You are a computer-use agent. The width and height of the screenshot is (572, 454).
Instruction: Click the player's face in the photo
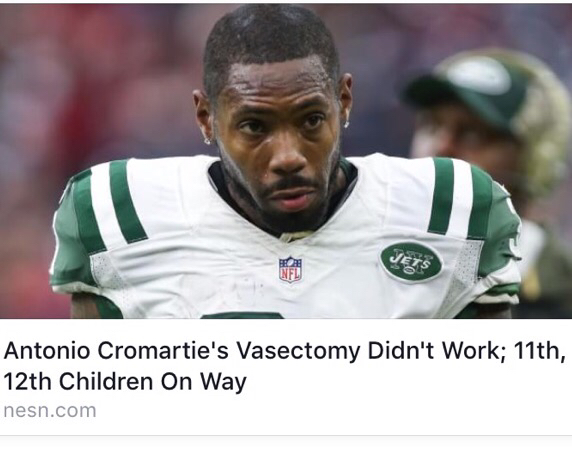pyautogui.click(x=276, y=140)
